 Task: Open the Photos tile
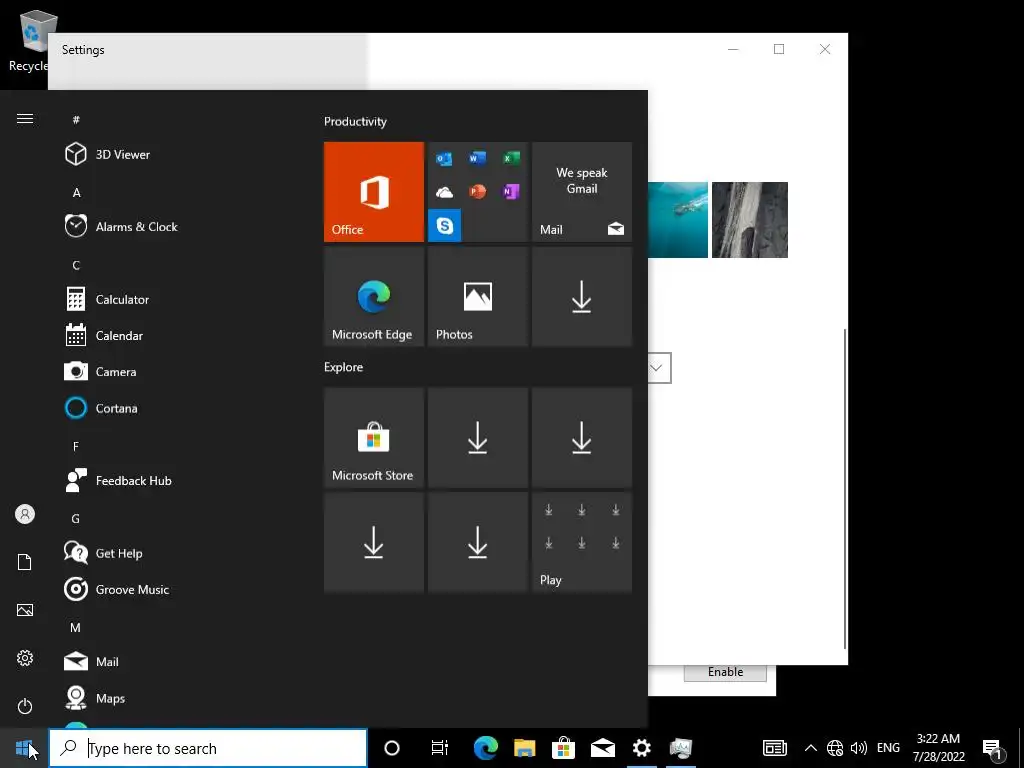[x=477, y=296]
